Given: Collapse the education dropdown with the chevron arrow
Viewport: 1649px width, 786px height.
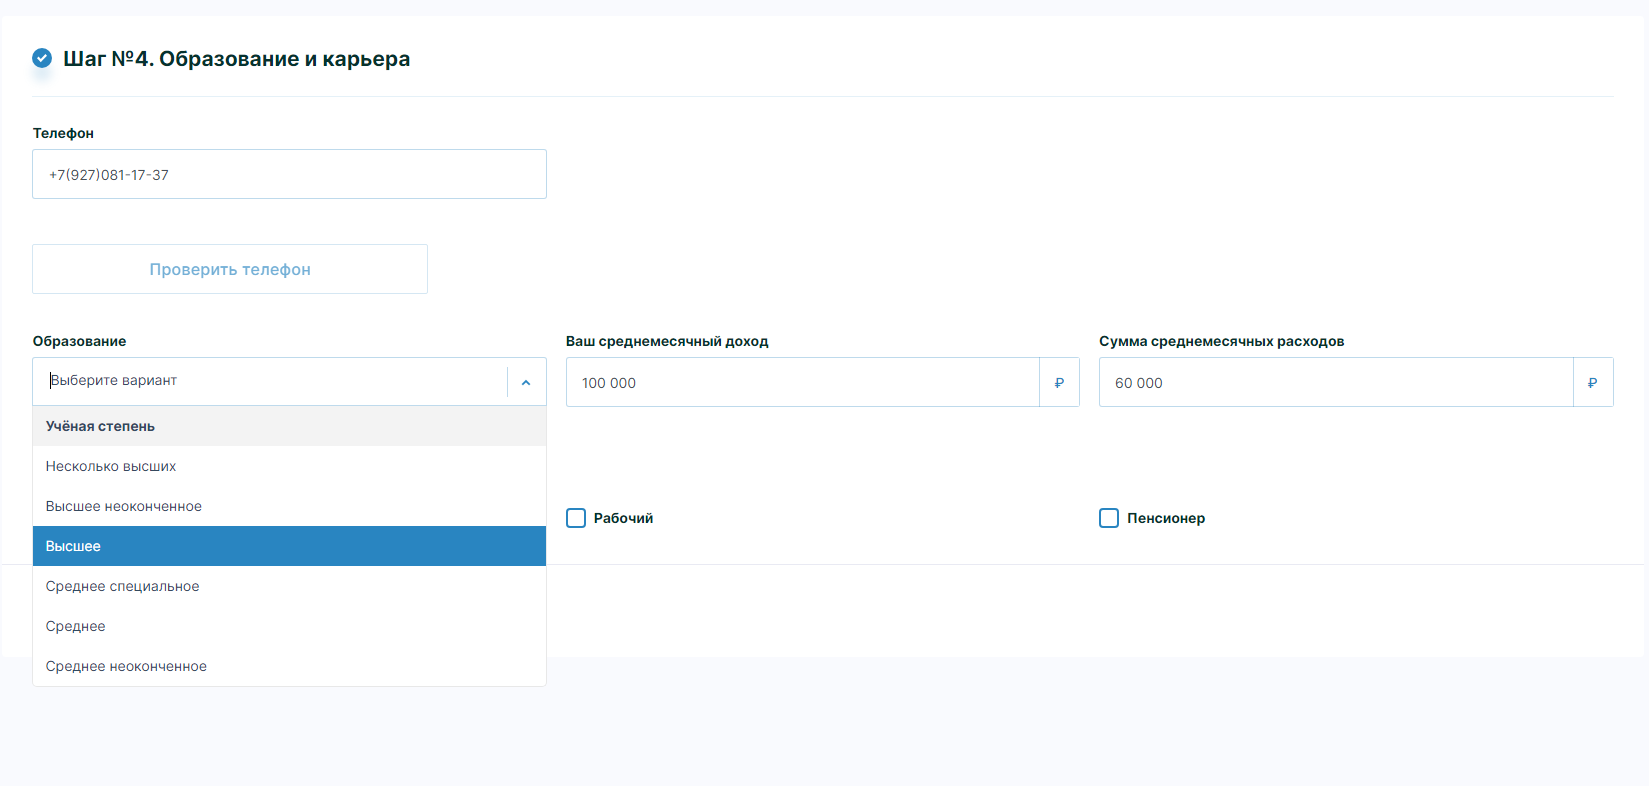Looking at the screenshot, I should (x=526, y=382).
